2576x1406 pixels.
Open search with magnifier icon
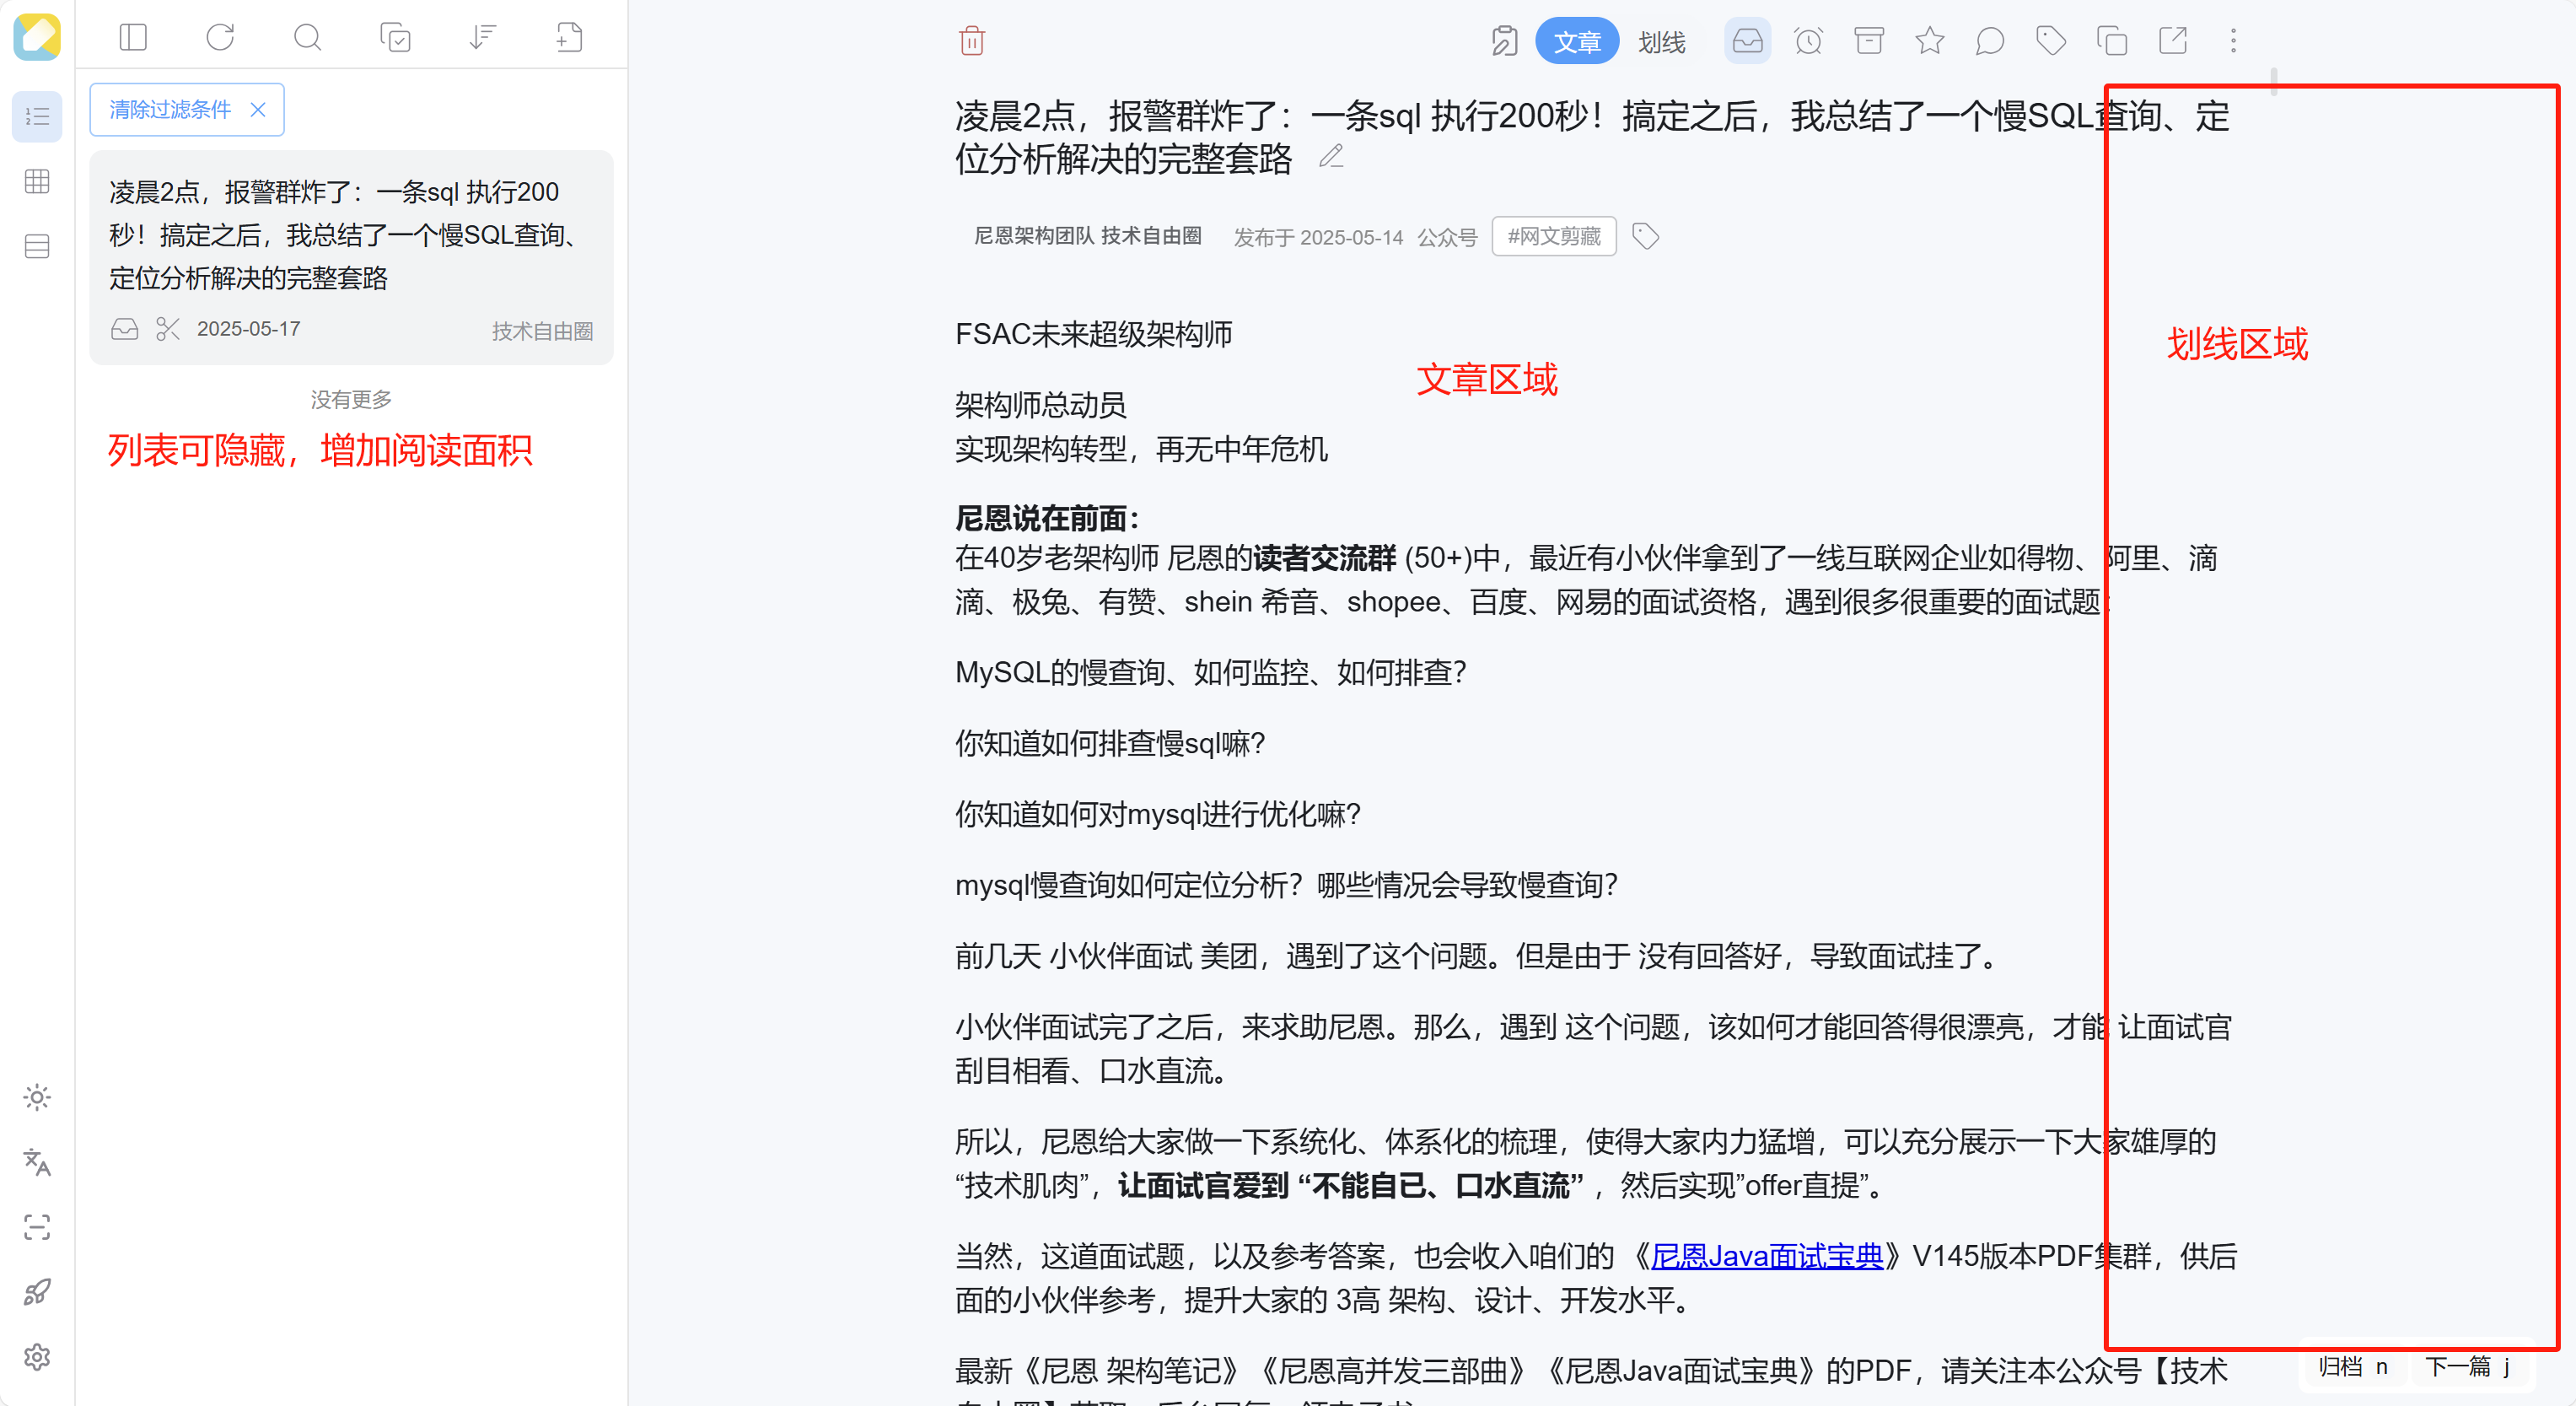coord(308,38)
